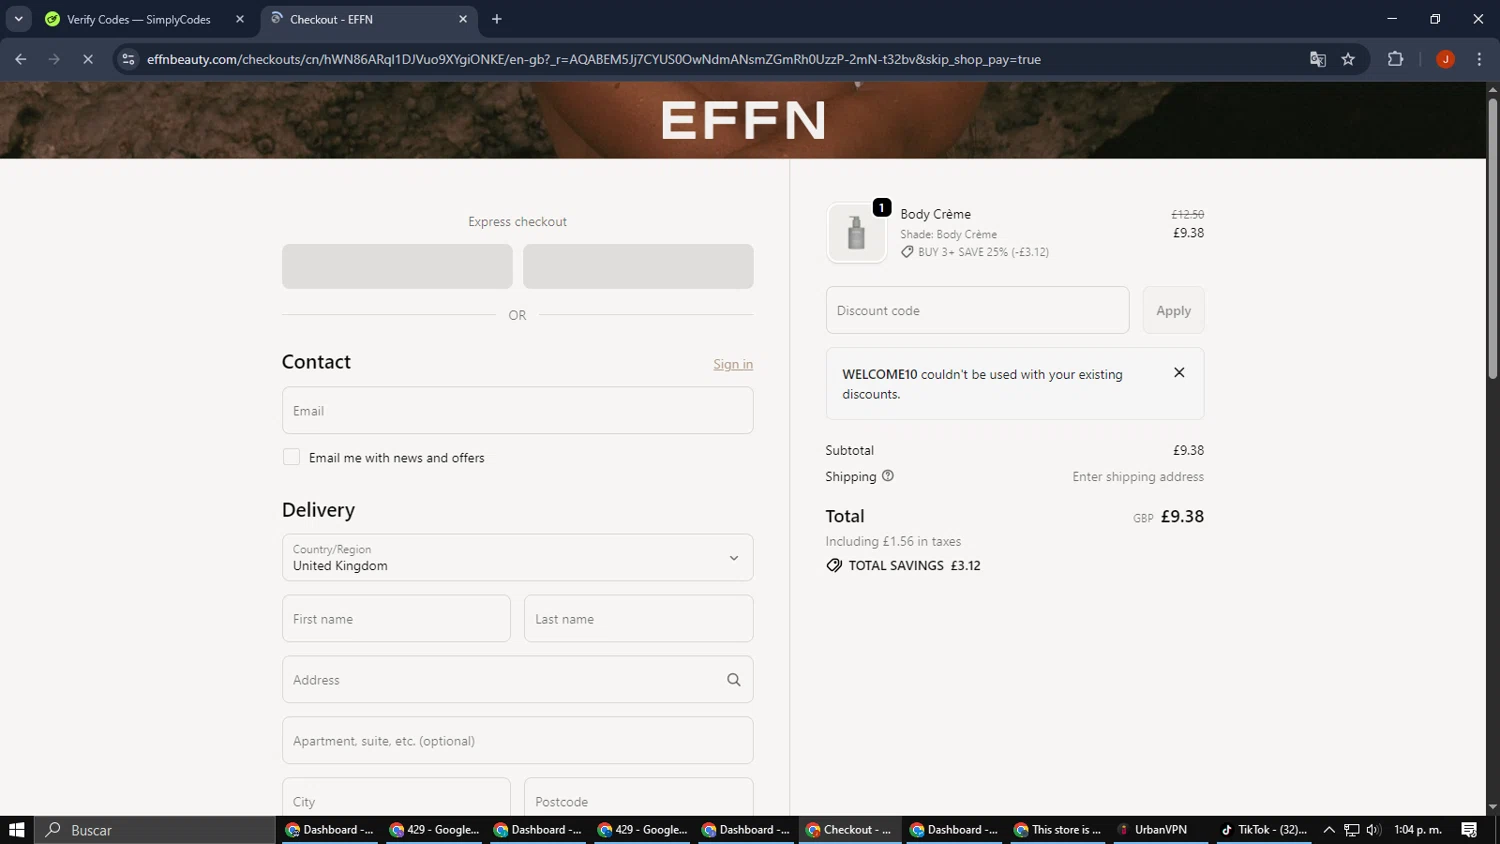1500x844 pixels.
Task: Focus the Discount code field
Action: click(x=977, y=310)
